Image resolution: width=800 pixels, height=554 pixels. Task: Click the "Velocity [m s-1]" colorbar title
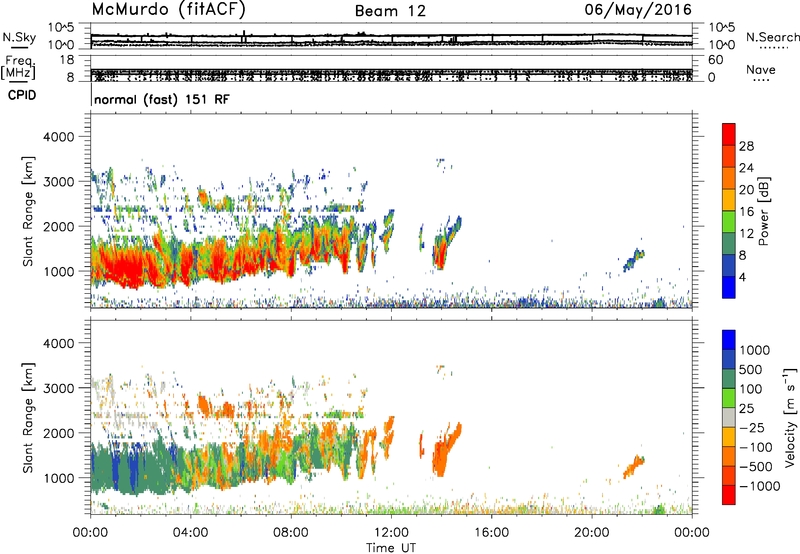click(790, 417)
